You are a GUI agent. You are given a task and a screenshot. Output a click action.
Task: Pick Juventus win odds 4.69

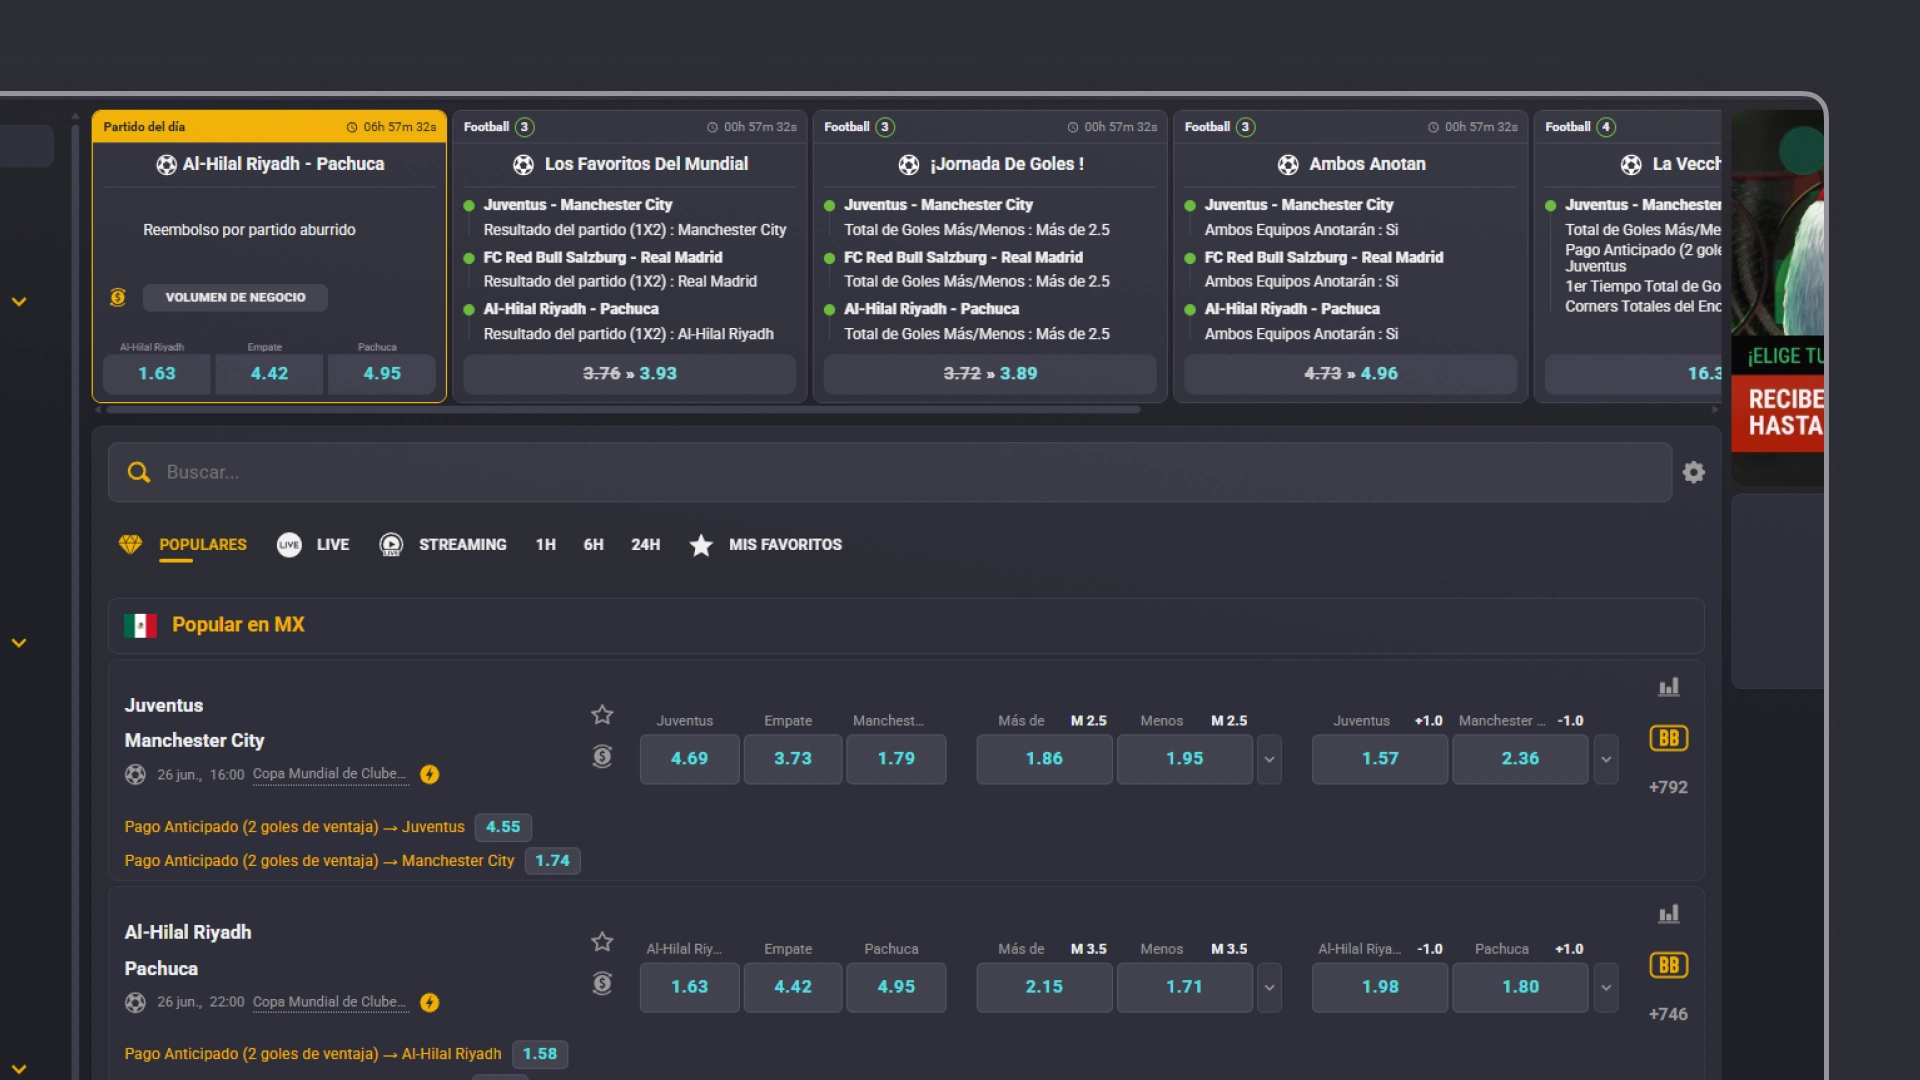pos(689,759)
